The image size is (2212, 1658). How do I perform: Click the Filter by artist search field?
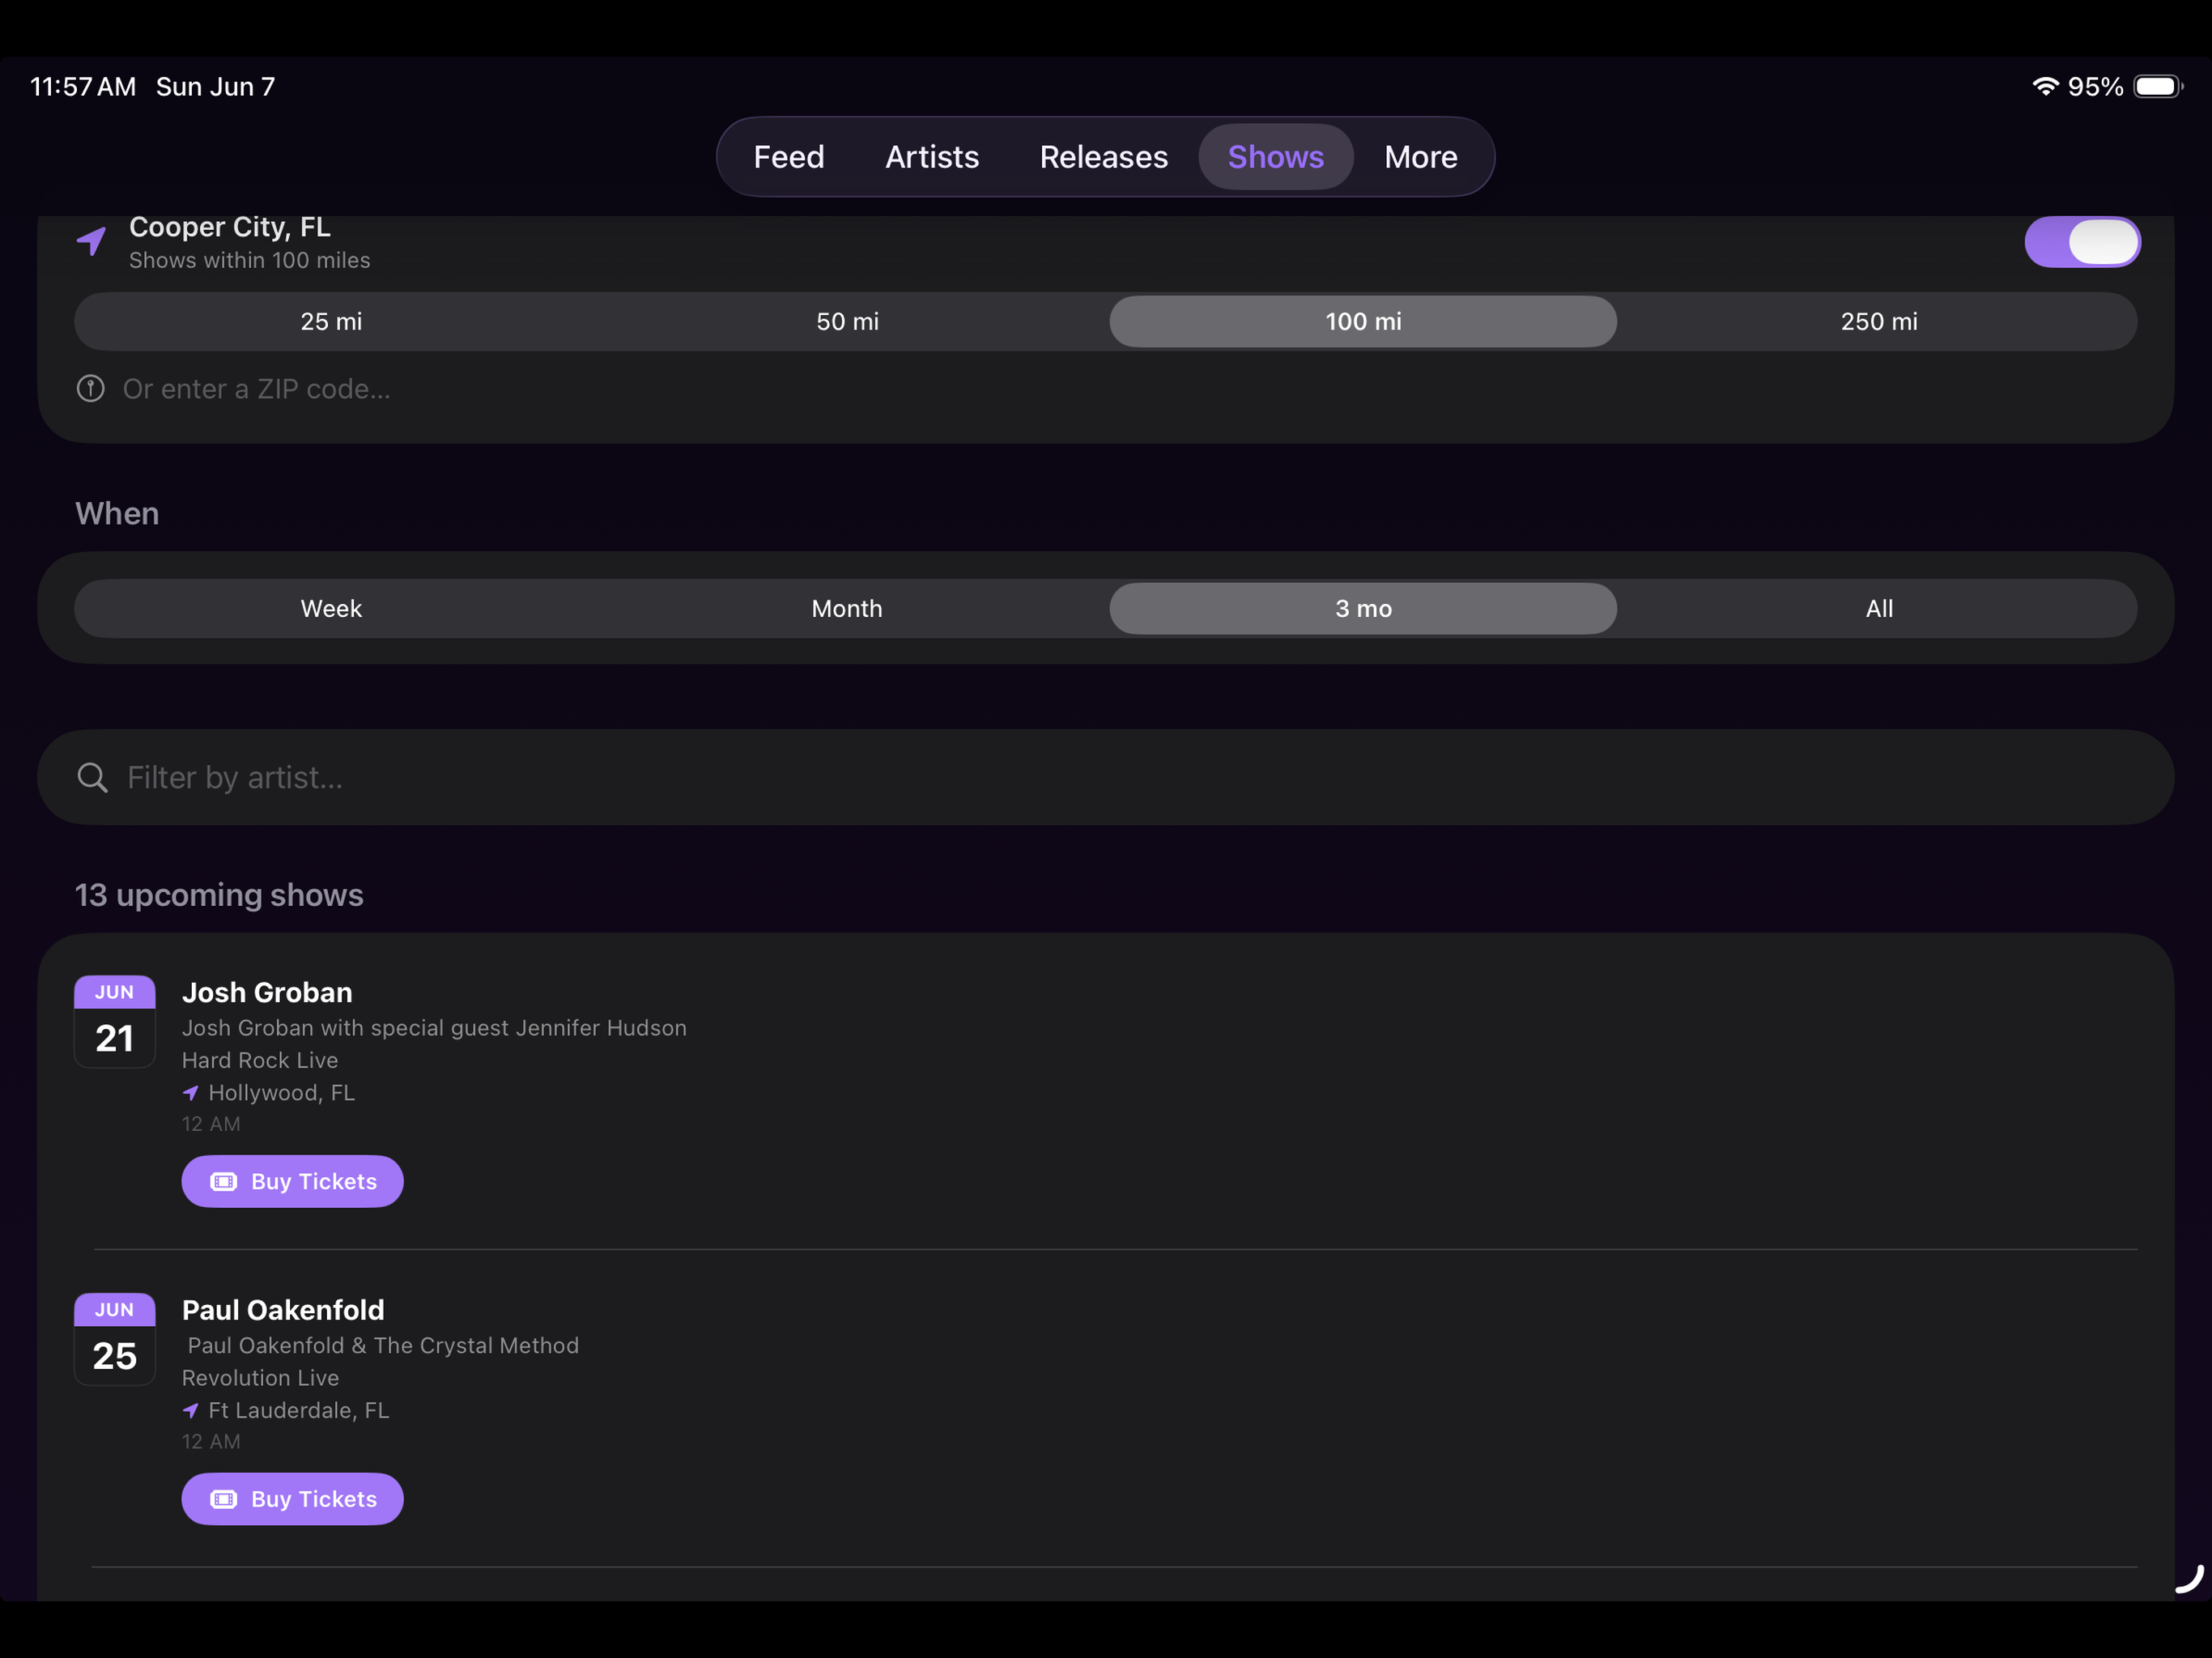click(1106, 777)
